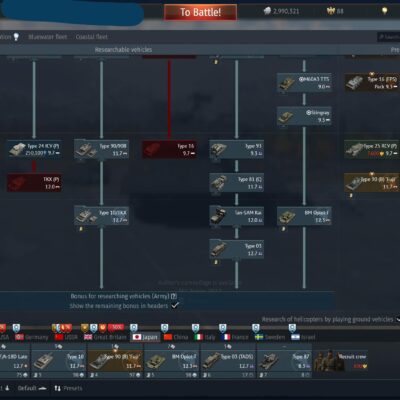This screenshot has width=400, height=400.
Task: Select Type 93 anti-air vehicle
Action: point(236,149)
